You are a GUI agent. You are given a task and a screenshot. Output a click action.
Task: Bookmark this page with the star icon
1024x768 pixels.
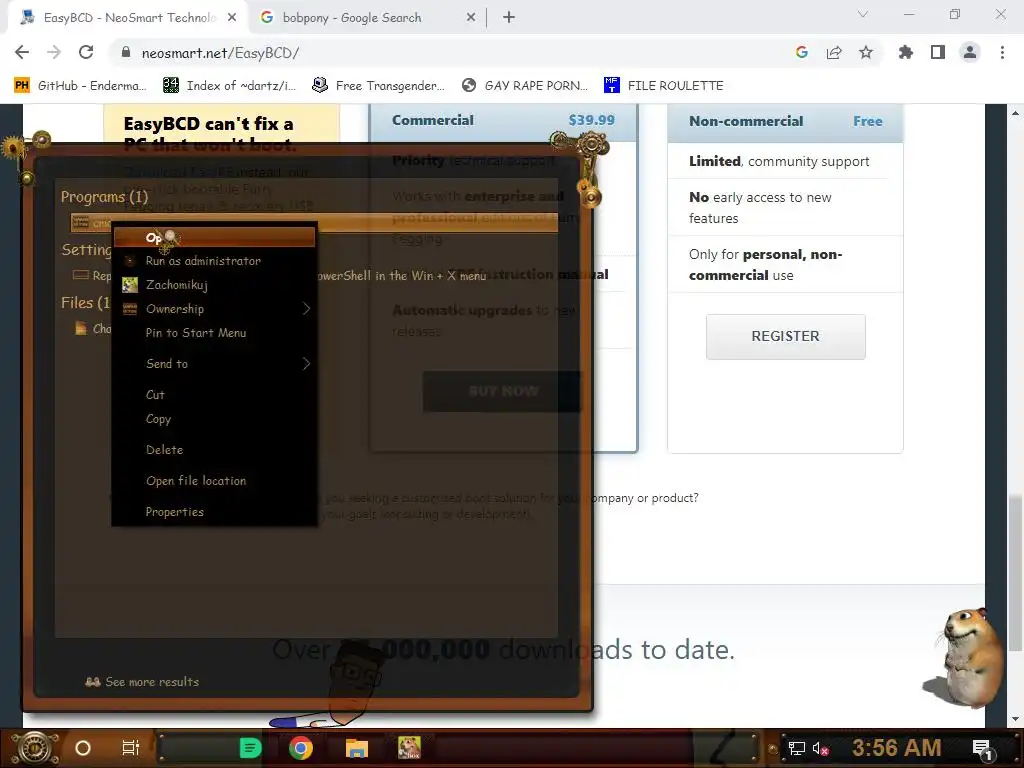pyautogui.click(x=866, y=52)
